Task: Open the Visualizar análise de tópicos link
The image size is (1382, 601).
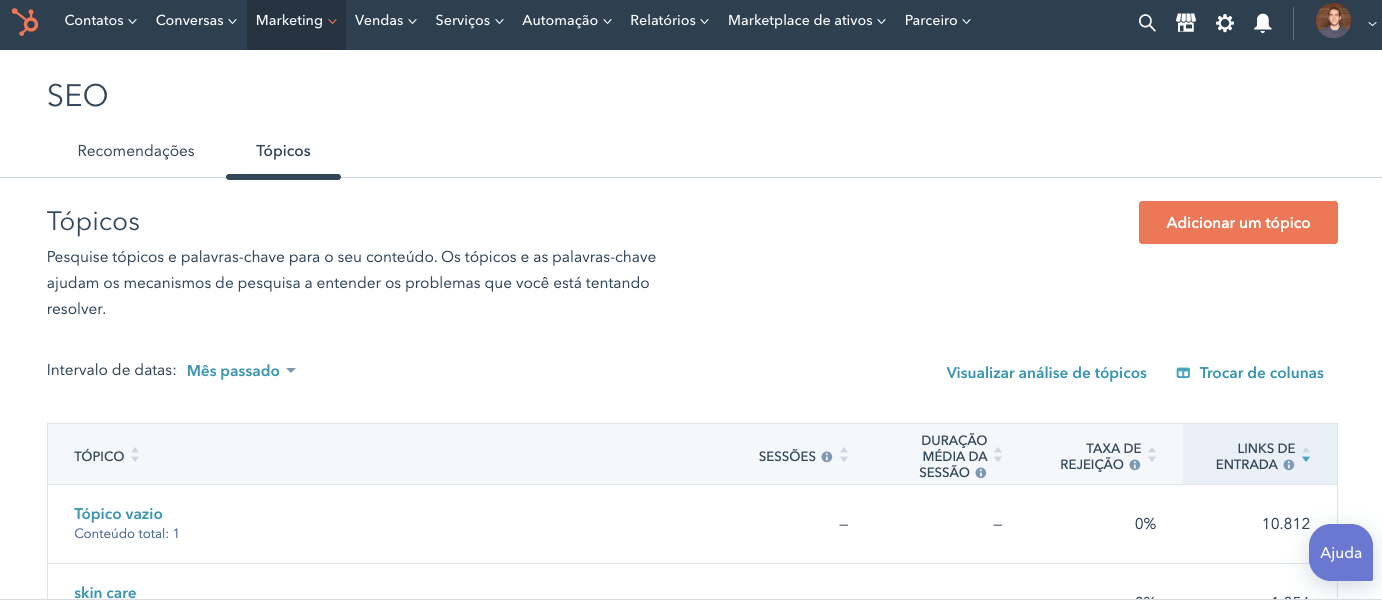Action: (x=1046, y=373)
